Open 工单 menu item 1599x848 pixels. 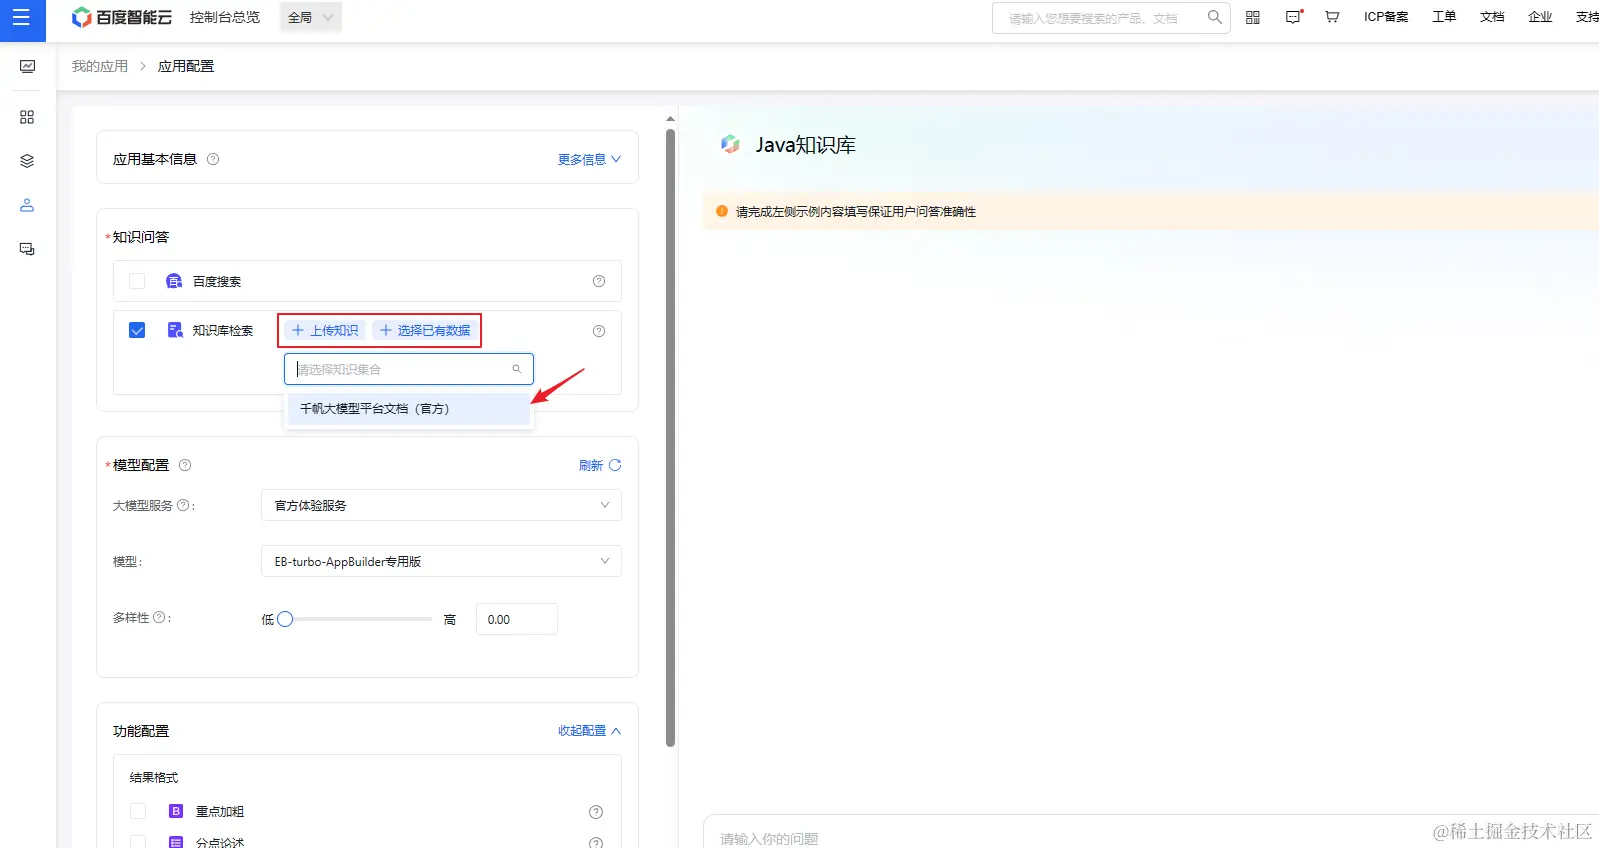point(1444,17)
